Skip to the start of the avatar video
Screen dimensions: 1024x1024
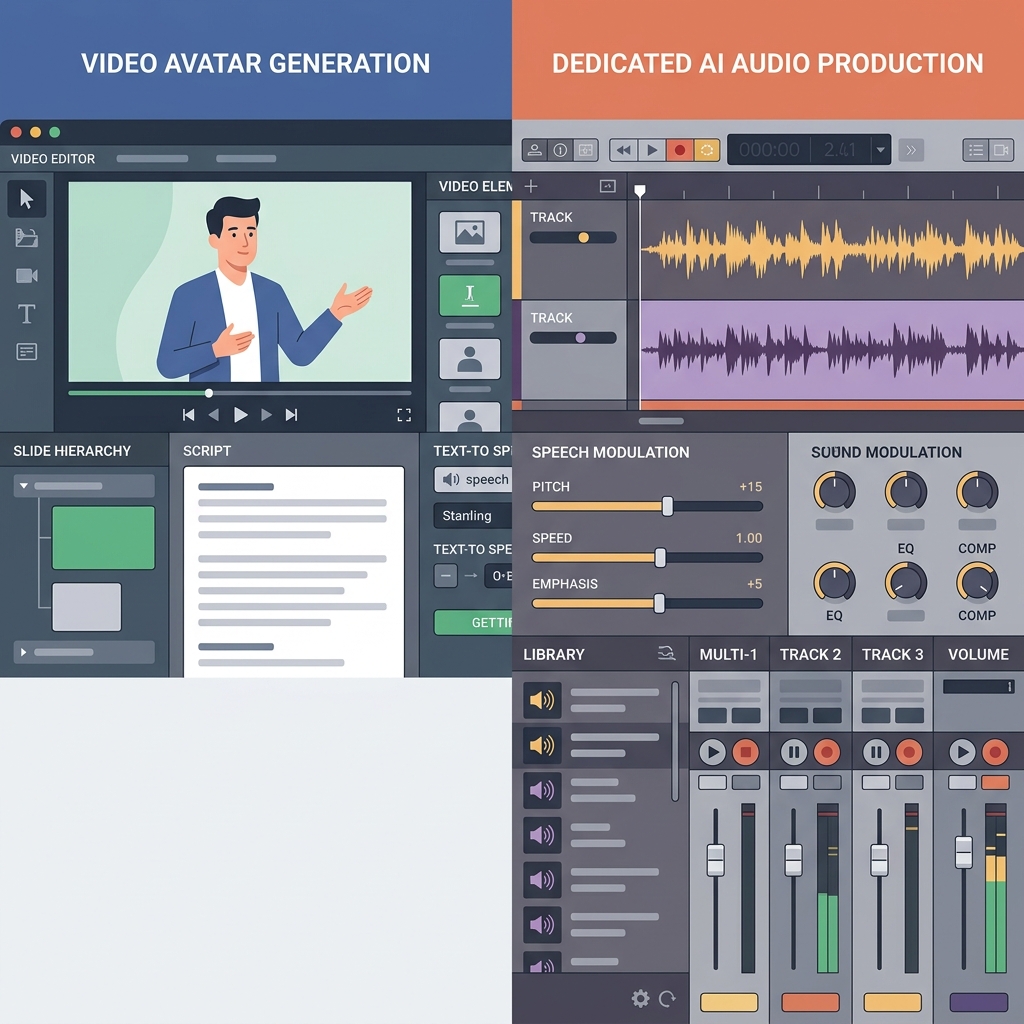coord(189,415)
